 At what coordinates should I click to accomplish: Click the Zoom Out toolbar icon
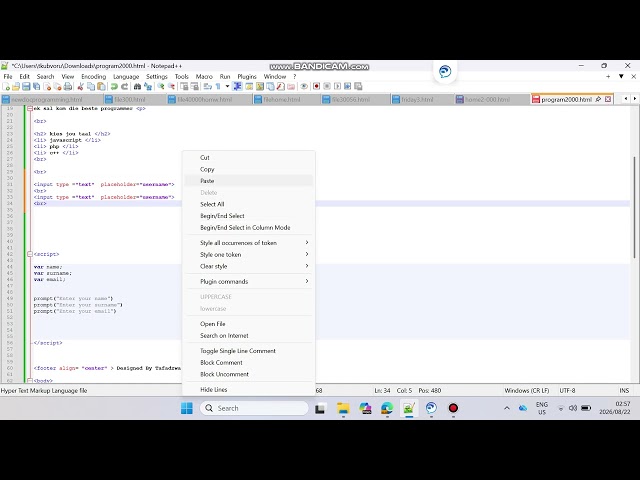click(x=171, y=87)
